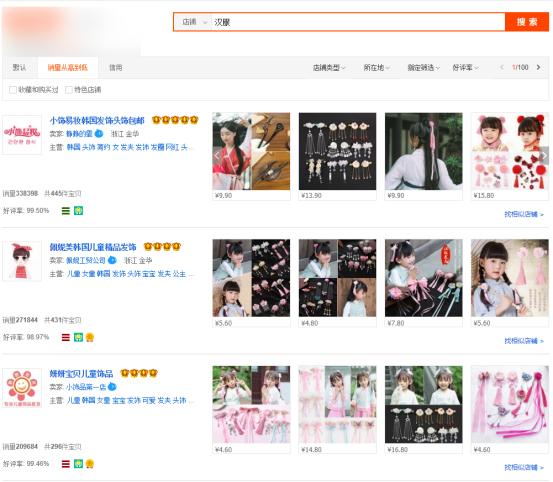Image resolution: width=553 pixels, height=482 pixels.
Task: Go to next page arrow beside 1/100
Action: [x=539, y=67]
